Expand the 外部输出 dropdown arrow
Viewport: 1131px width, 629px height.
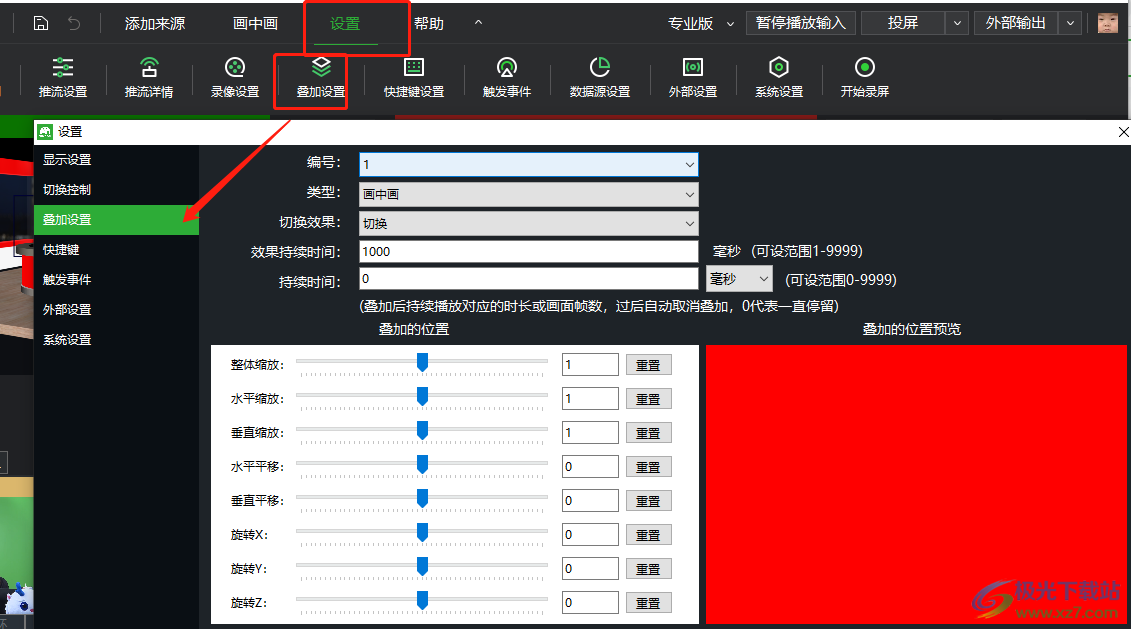[x=1070, y=23]
